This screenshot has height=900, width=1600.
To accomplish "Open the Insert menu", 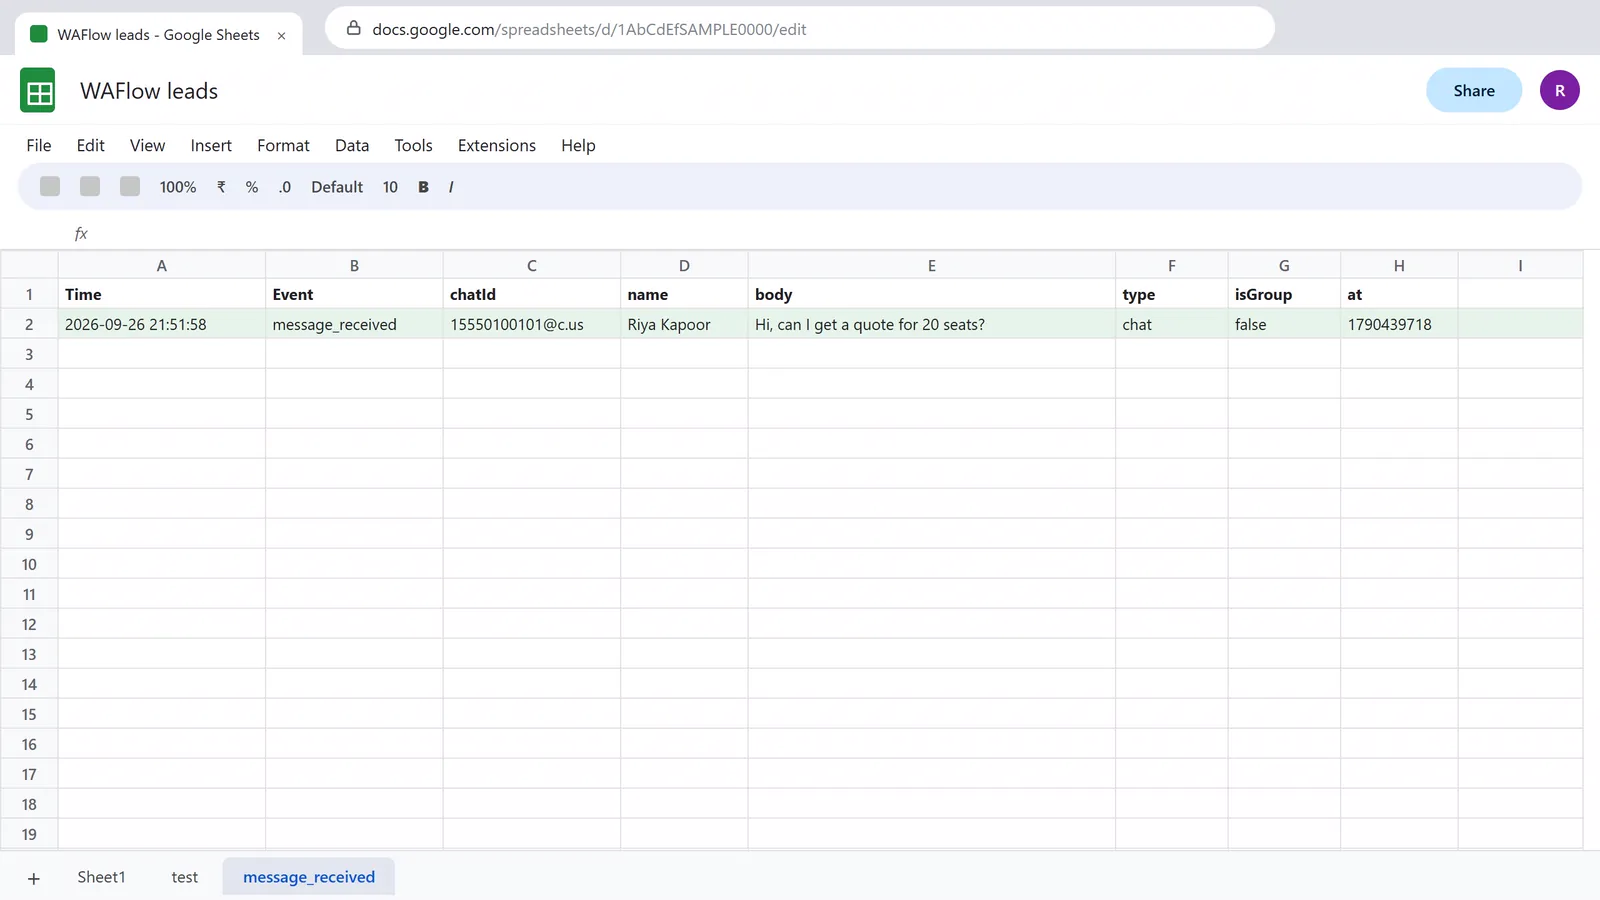I will click(211, 145).
